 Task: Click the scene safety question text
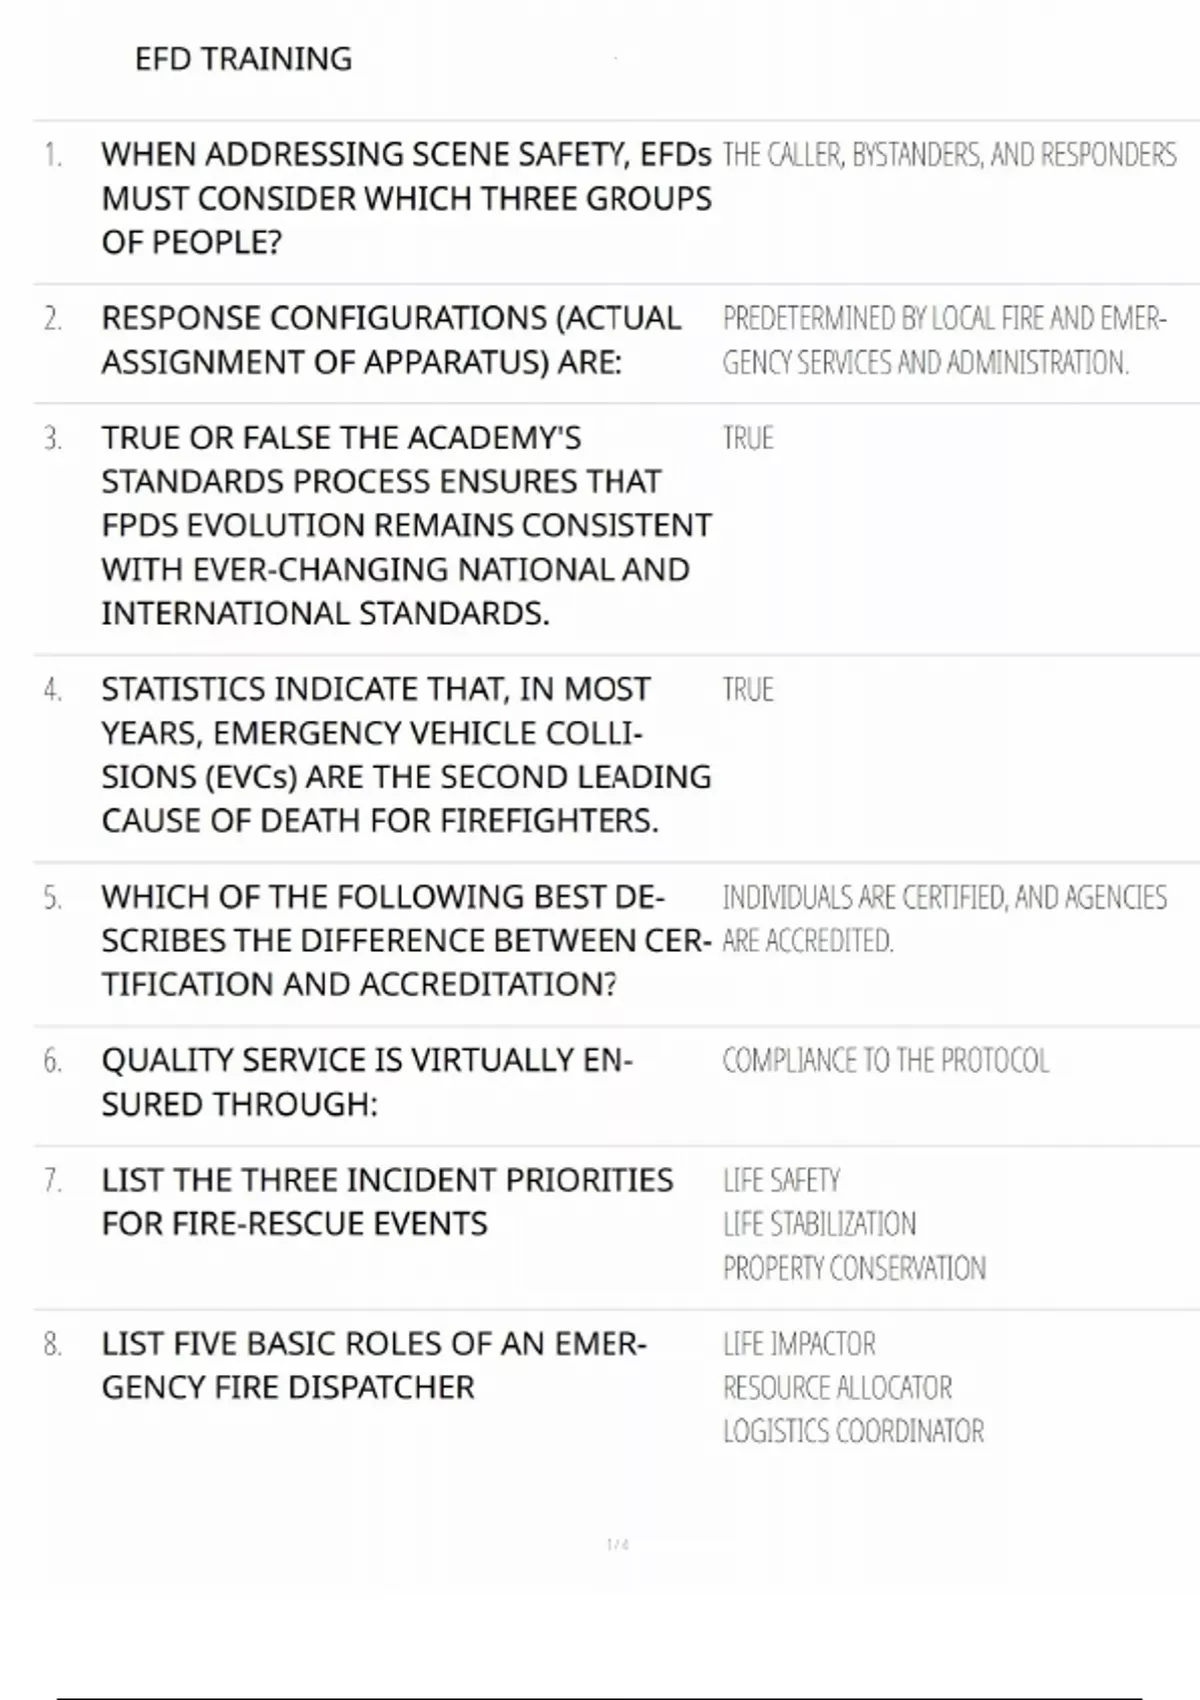405,198
